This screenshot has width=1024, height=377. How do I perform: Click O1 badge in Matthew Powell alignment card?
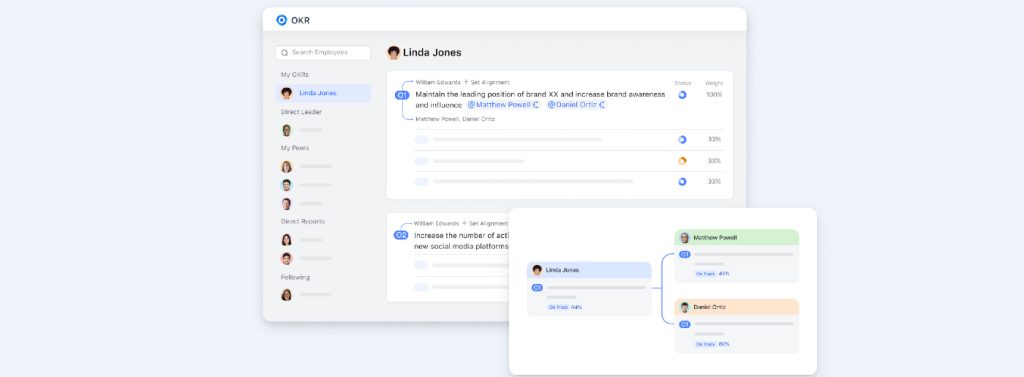[x=684, y=254]
